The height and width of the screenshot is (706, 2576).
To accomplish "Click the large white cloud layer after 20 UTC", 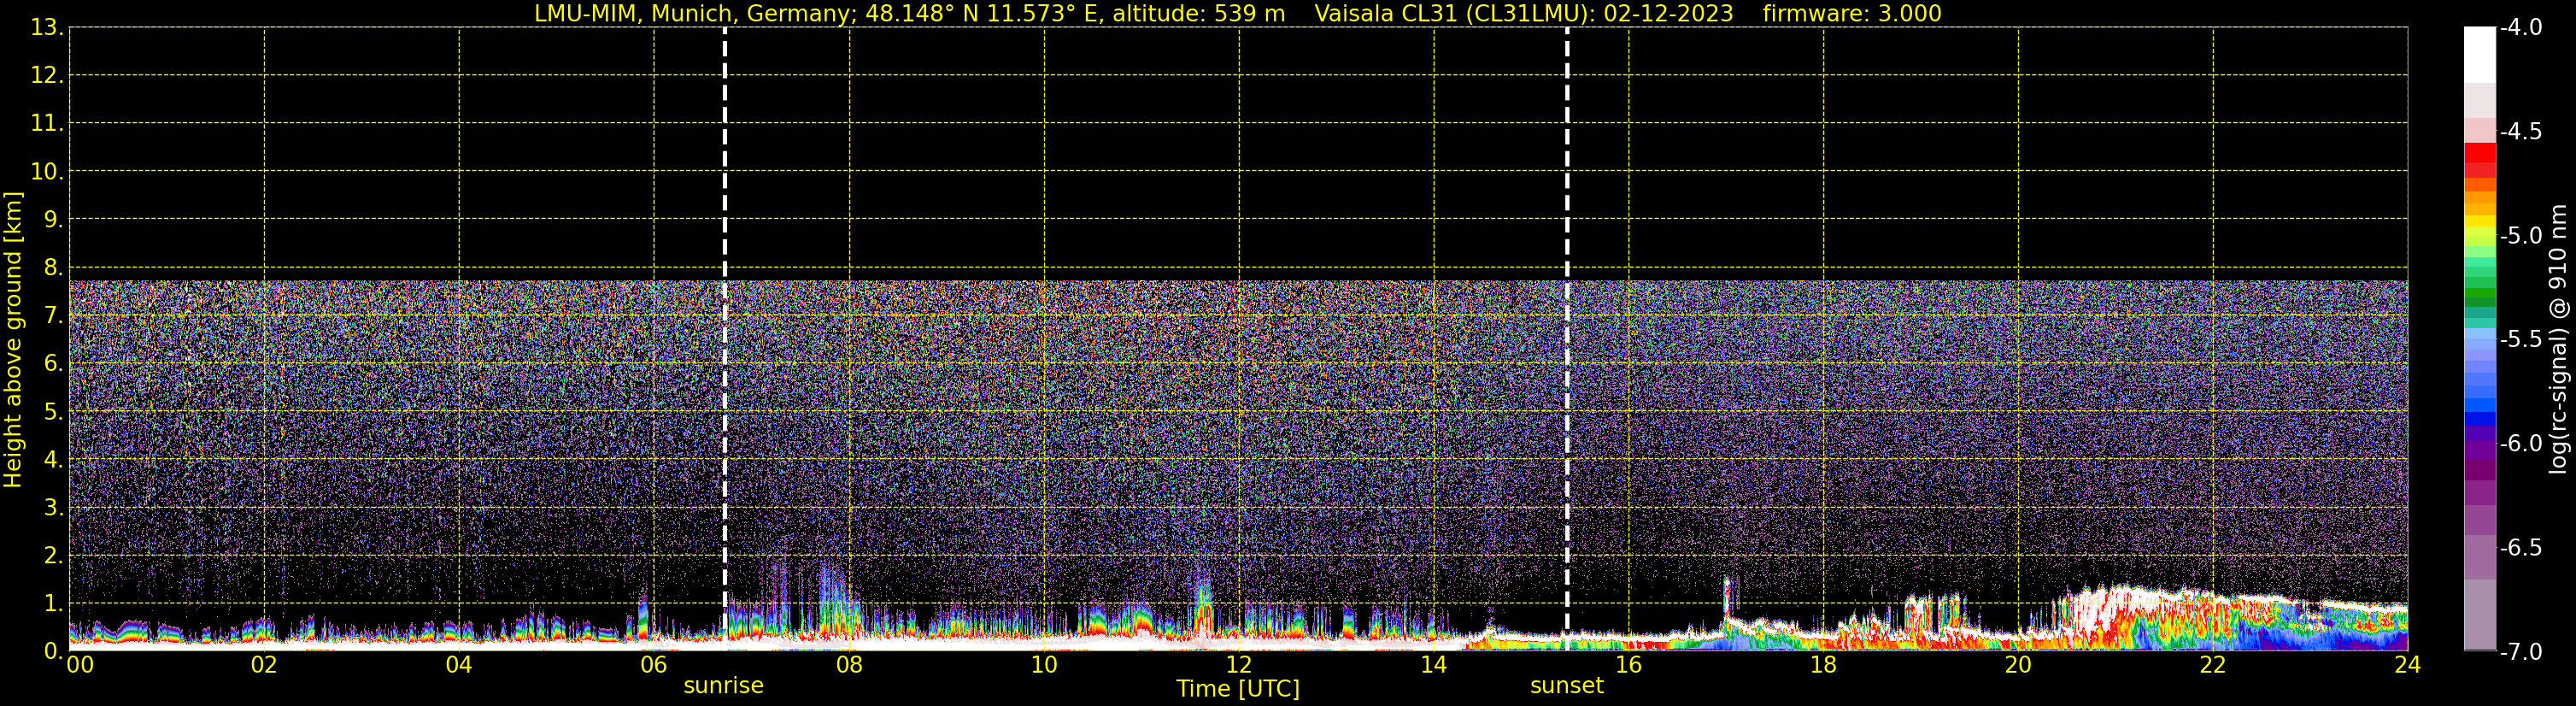I will [2110, 608].
